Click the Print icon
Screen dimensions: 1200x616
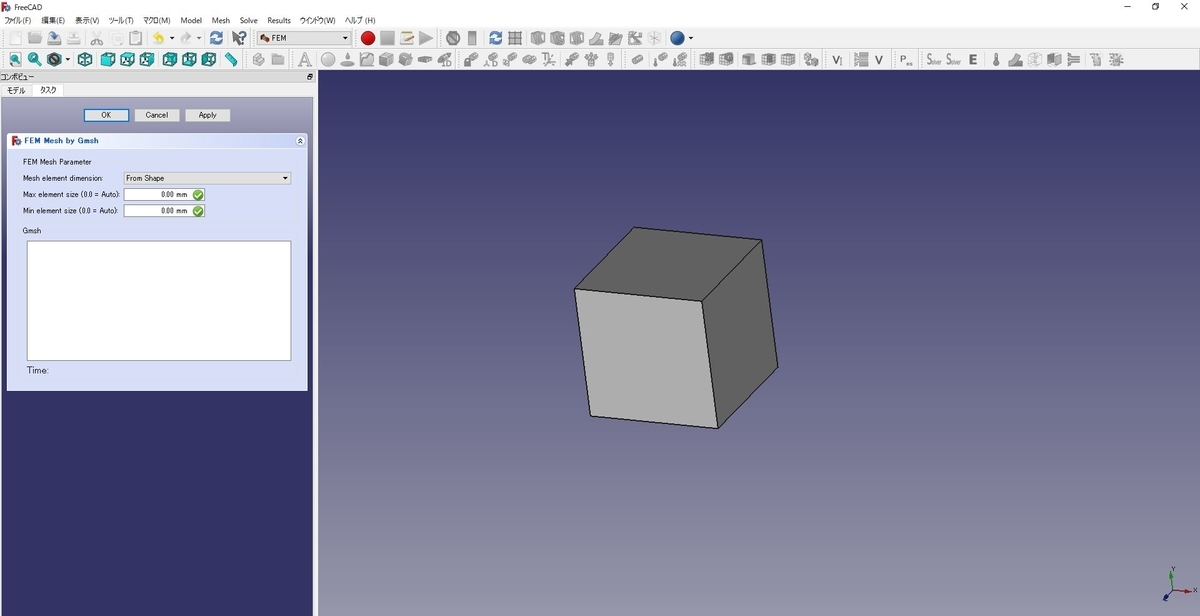[74, 38]
